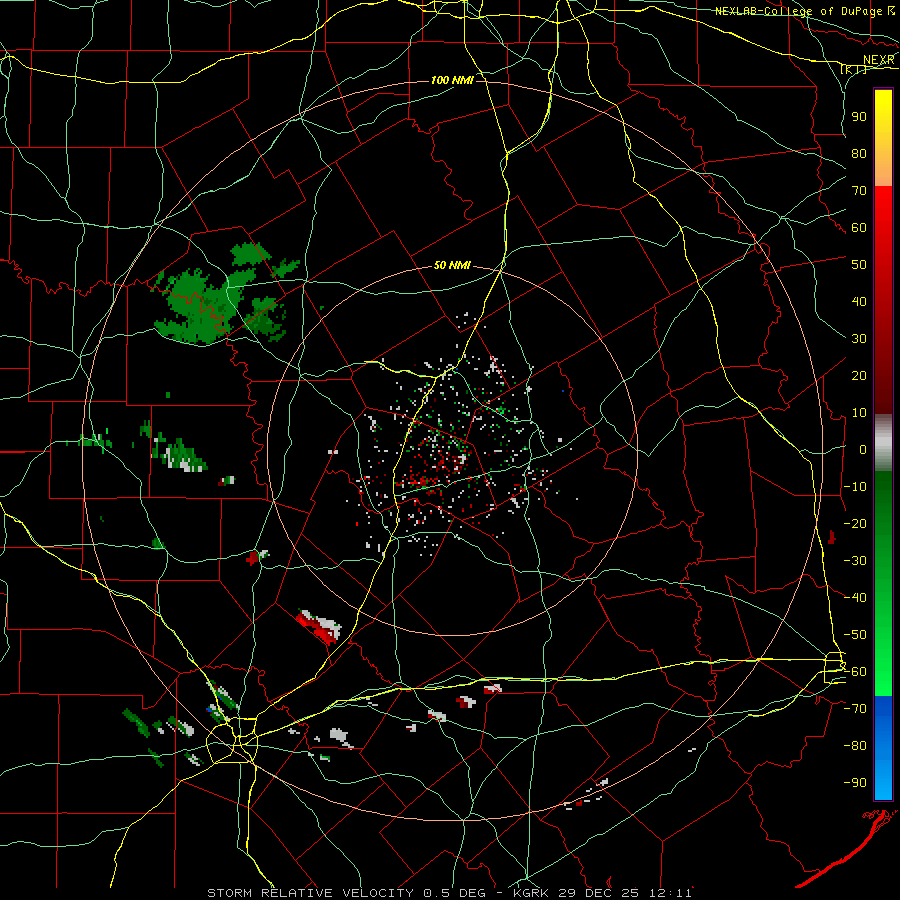Screen dimensions: 900x900
Task: Click the -80 tick label on velocity scale
Action: pos(855,746)
